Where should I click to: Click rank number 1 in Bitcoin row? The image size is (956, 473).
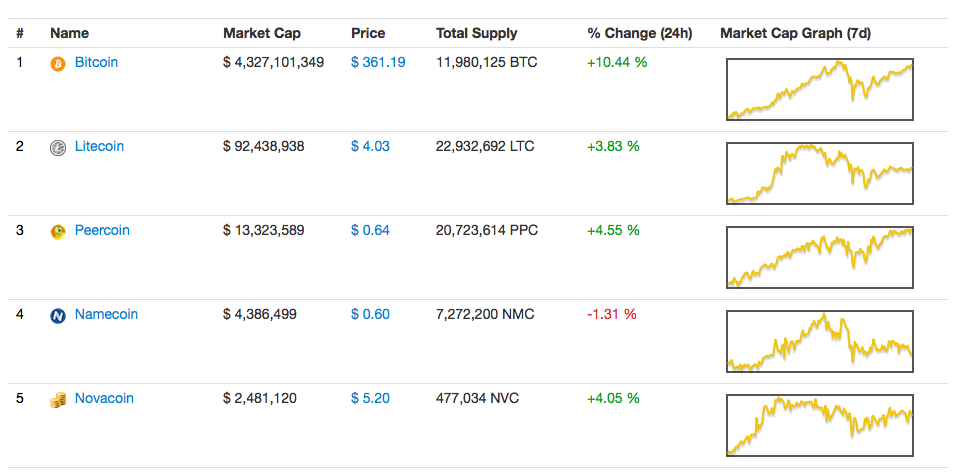20,62
